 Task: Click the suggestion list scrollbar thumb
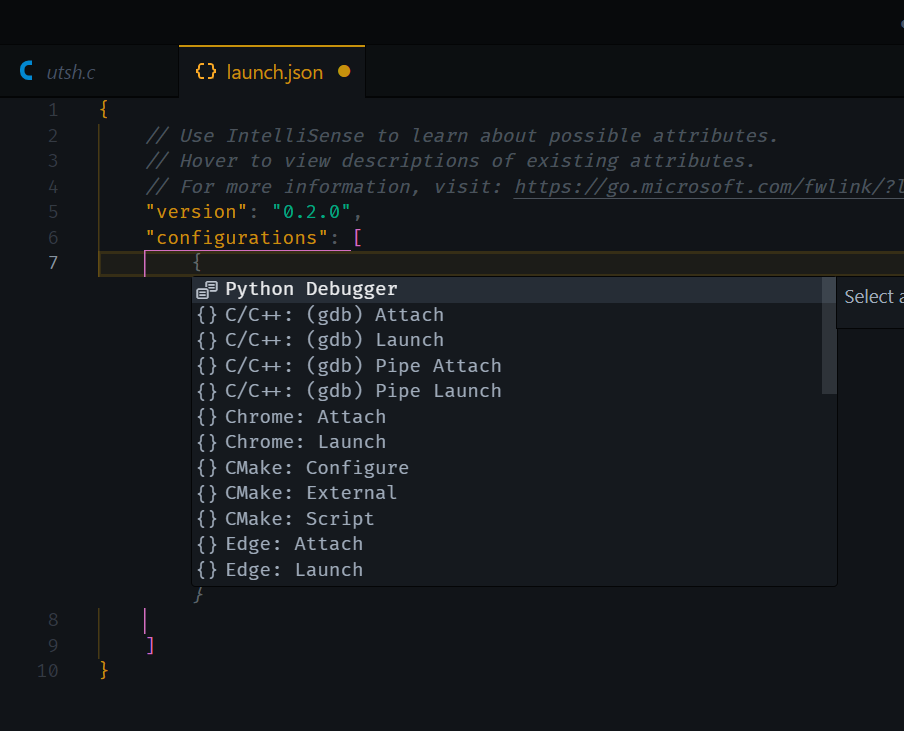(x=829, y=335)
